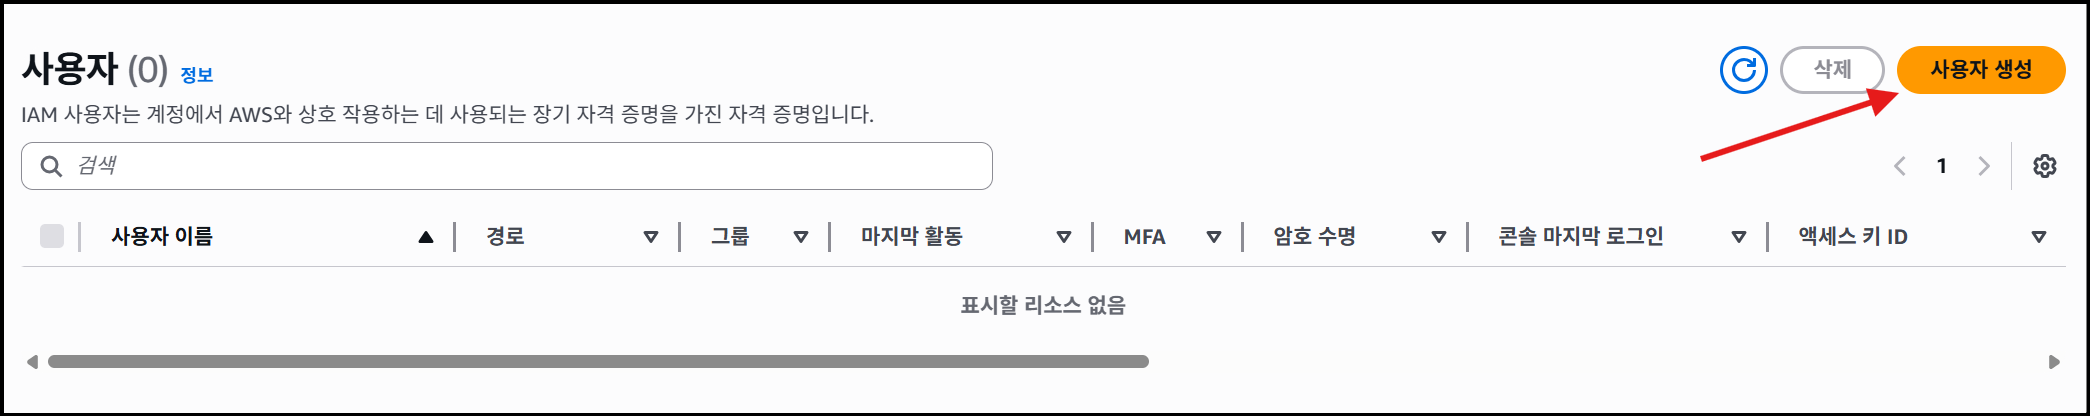Sort by 그룹 column arrow
2090x416 pixels.
tap(801, 237)
